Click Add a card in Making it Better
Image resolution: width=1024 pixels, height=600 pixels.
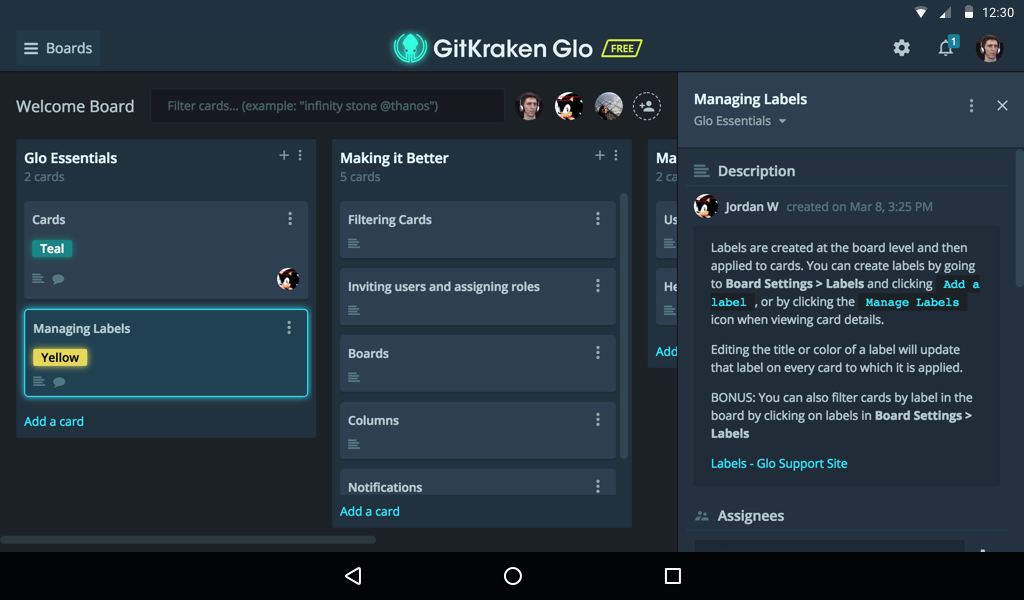370,512
